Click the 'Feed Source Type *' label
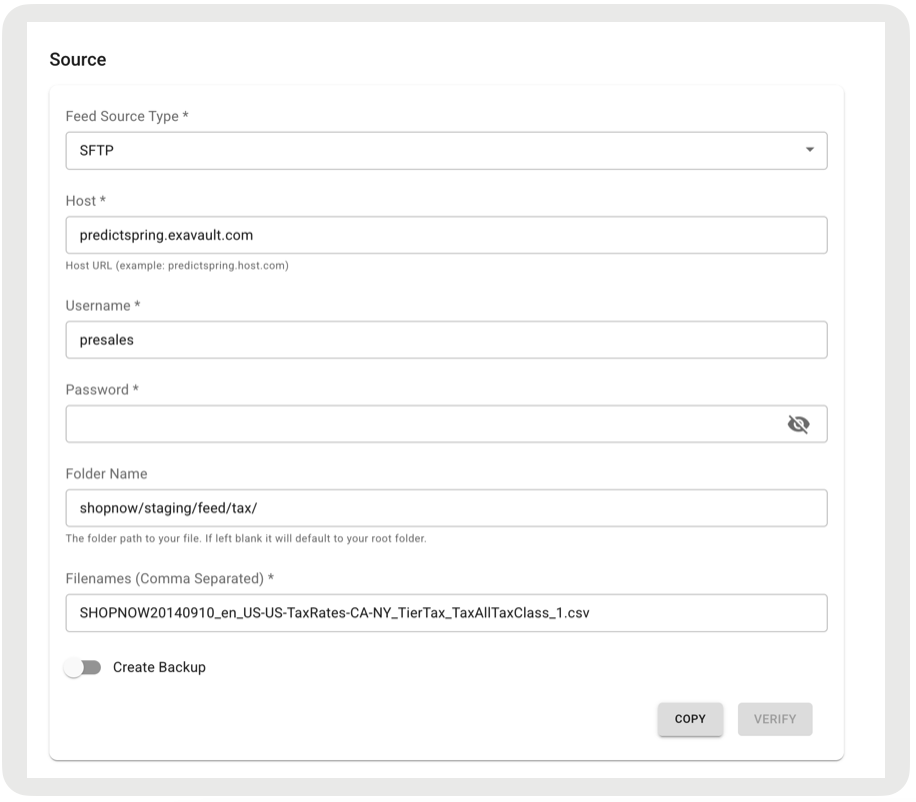The width and height of the screenshot is (916, 802). (127, 116)
